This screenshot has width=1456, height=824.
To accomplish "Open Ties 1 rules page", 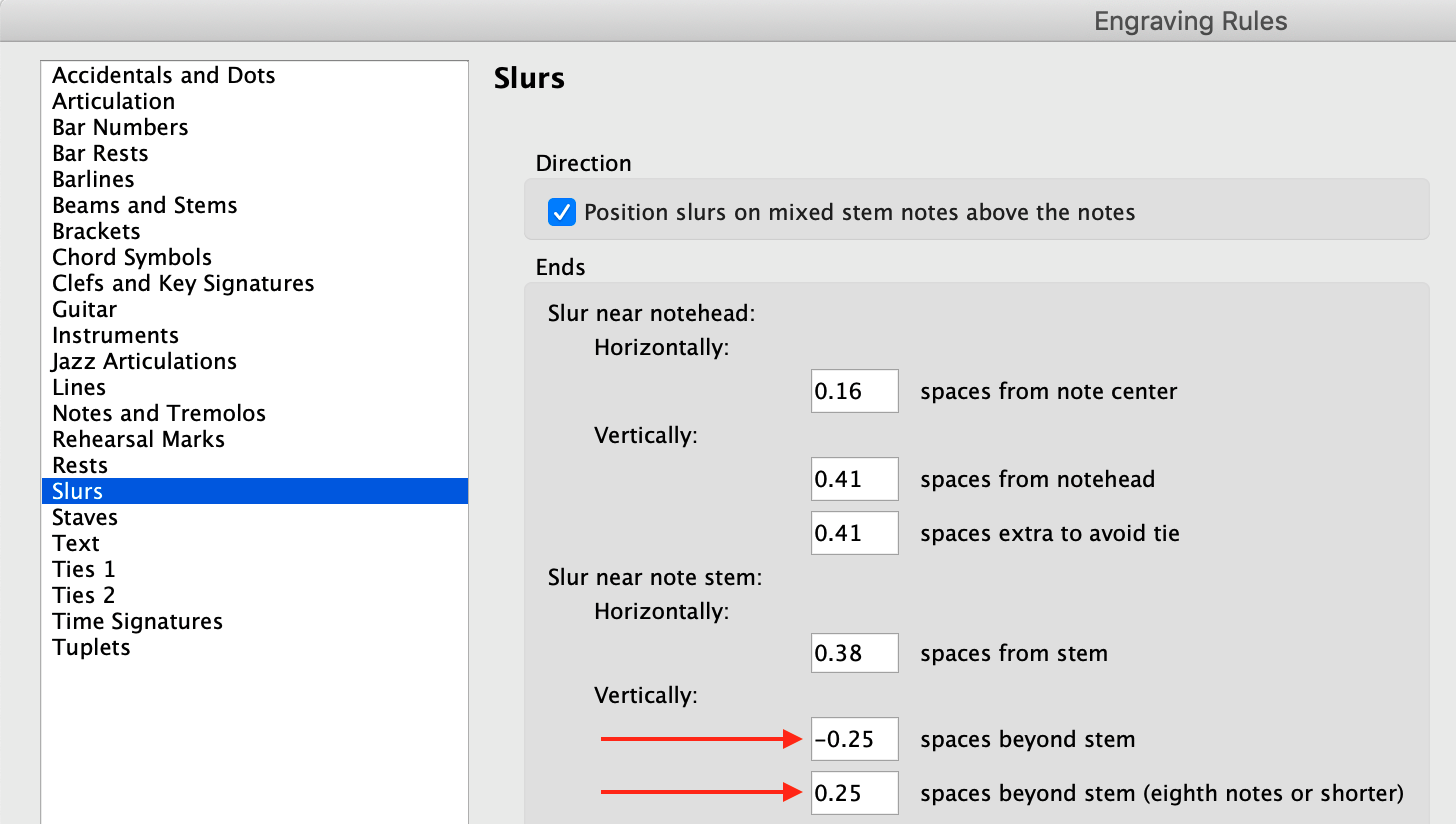I will point(255,569).
